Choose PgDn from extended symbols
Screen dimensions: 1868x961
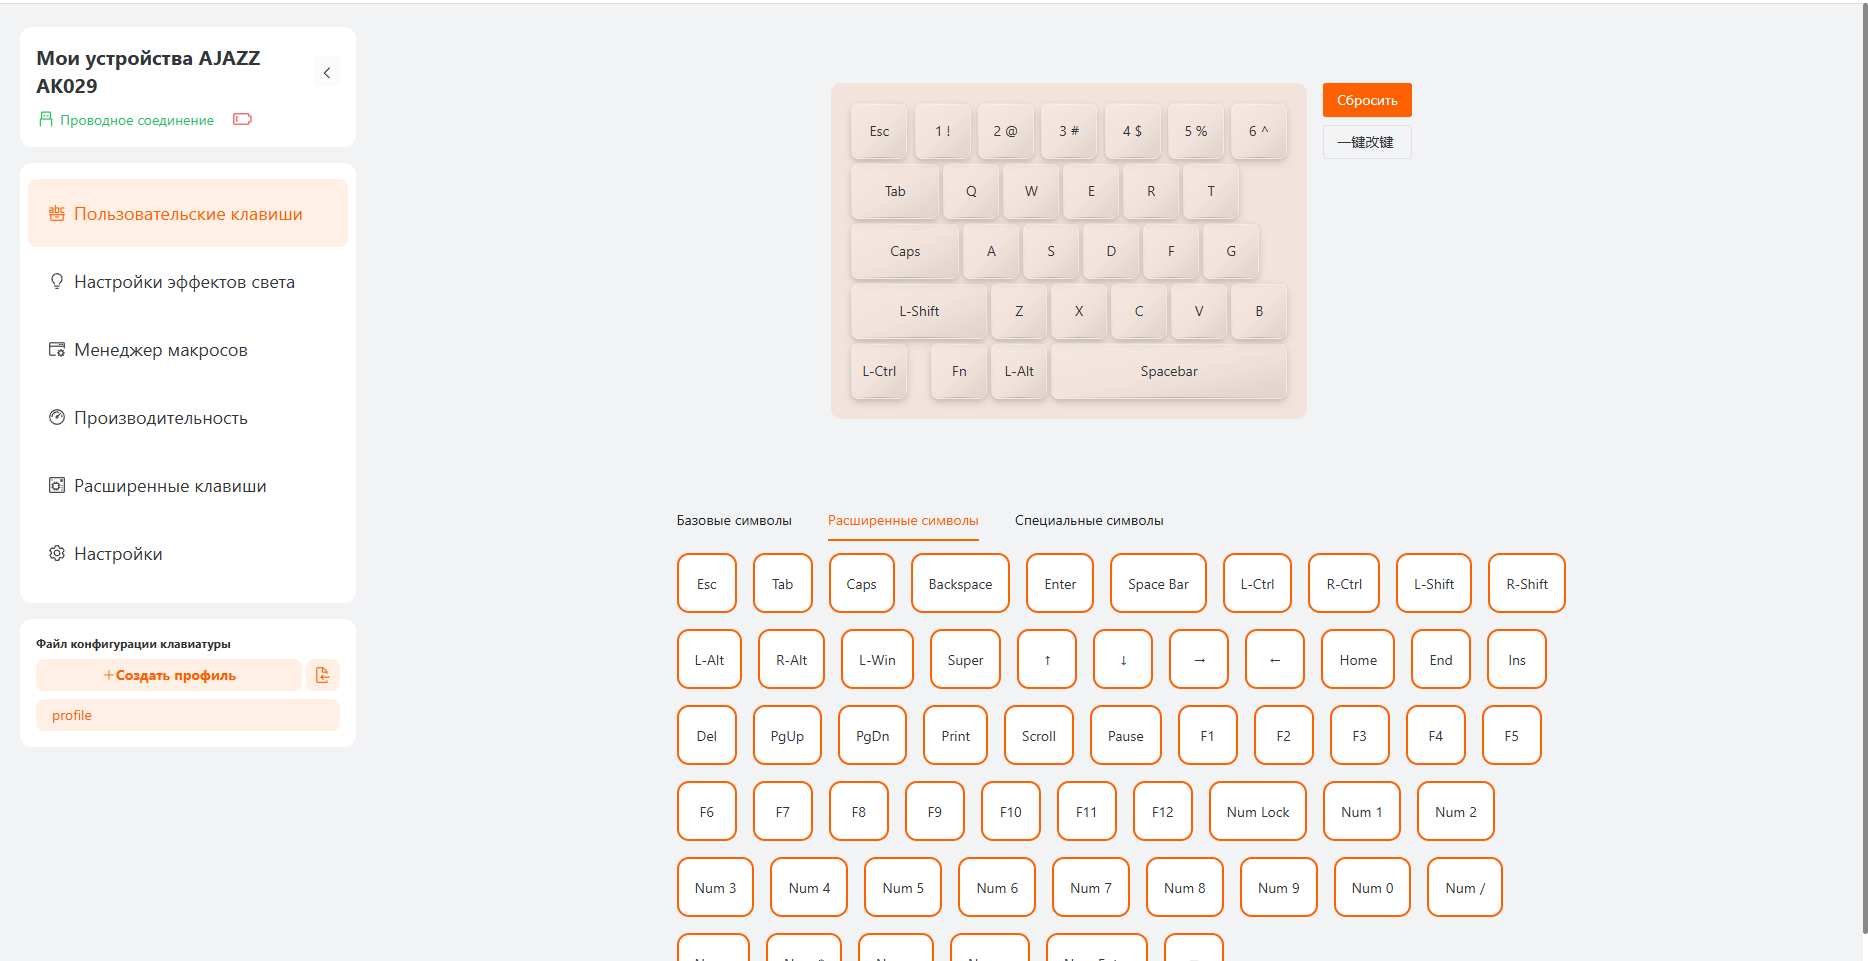(x=872, y=735)
